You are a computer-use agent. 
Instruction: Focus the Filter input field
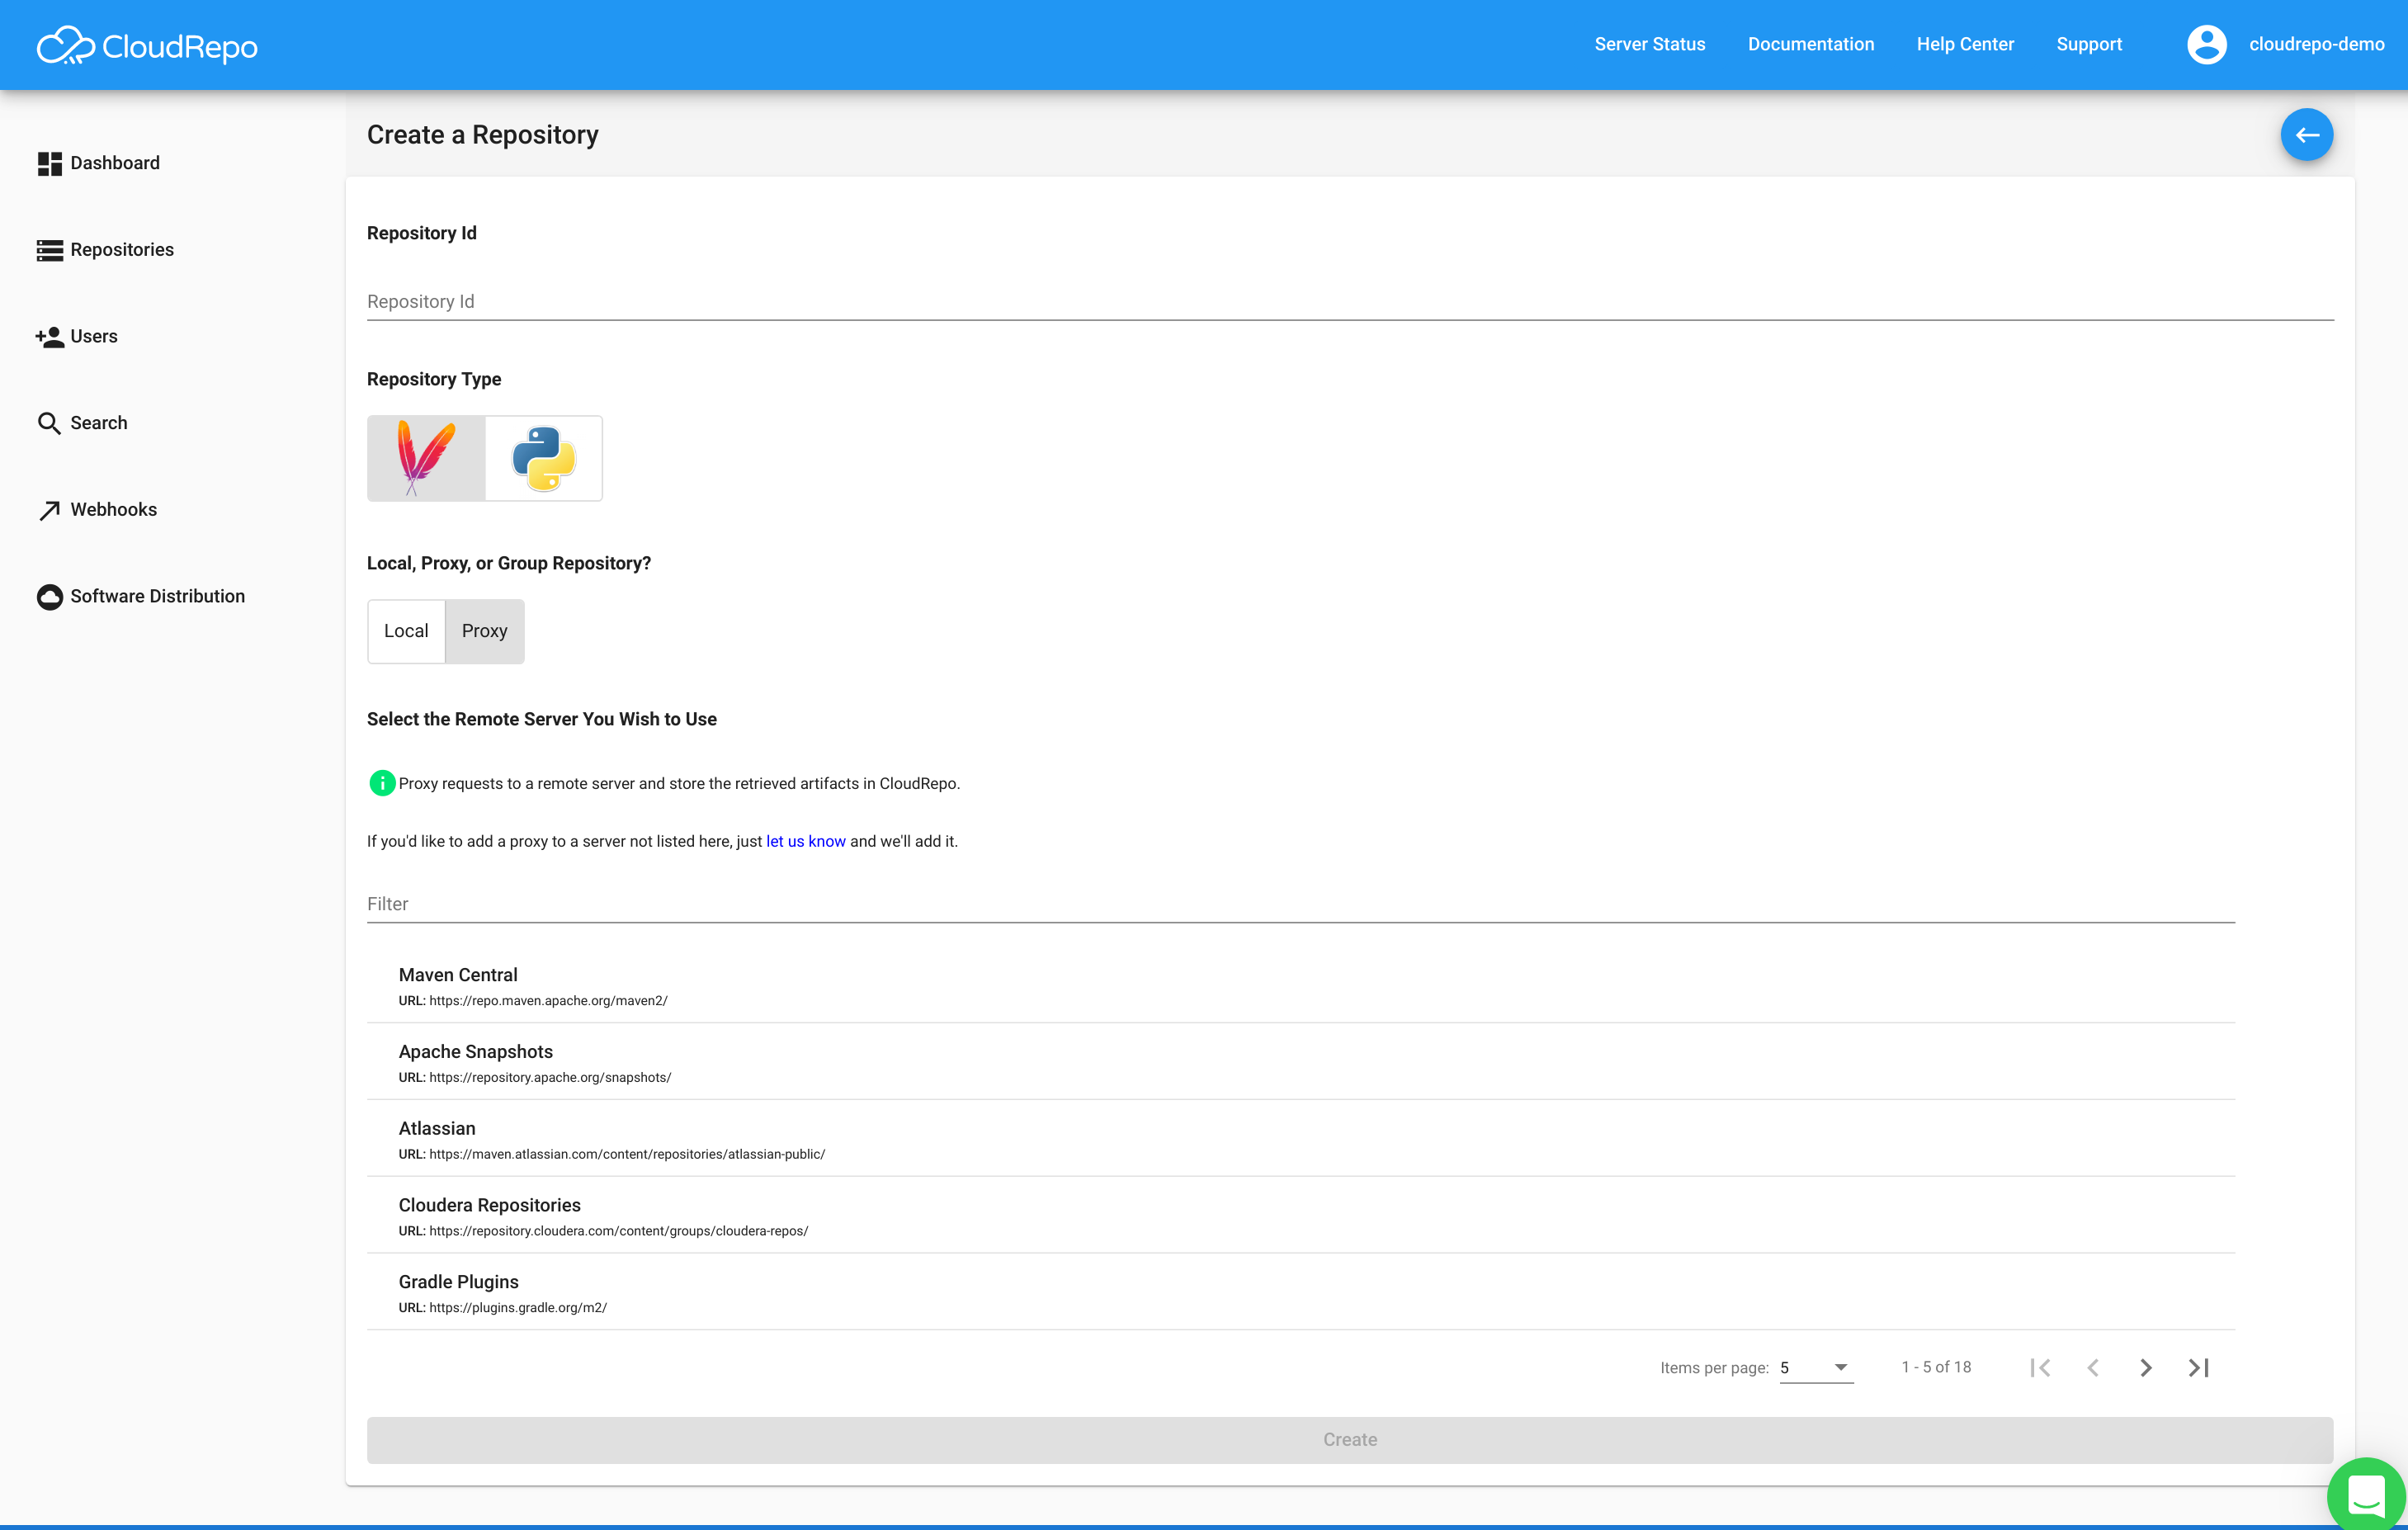pos(1301,904)
